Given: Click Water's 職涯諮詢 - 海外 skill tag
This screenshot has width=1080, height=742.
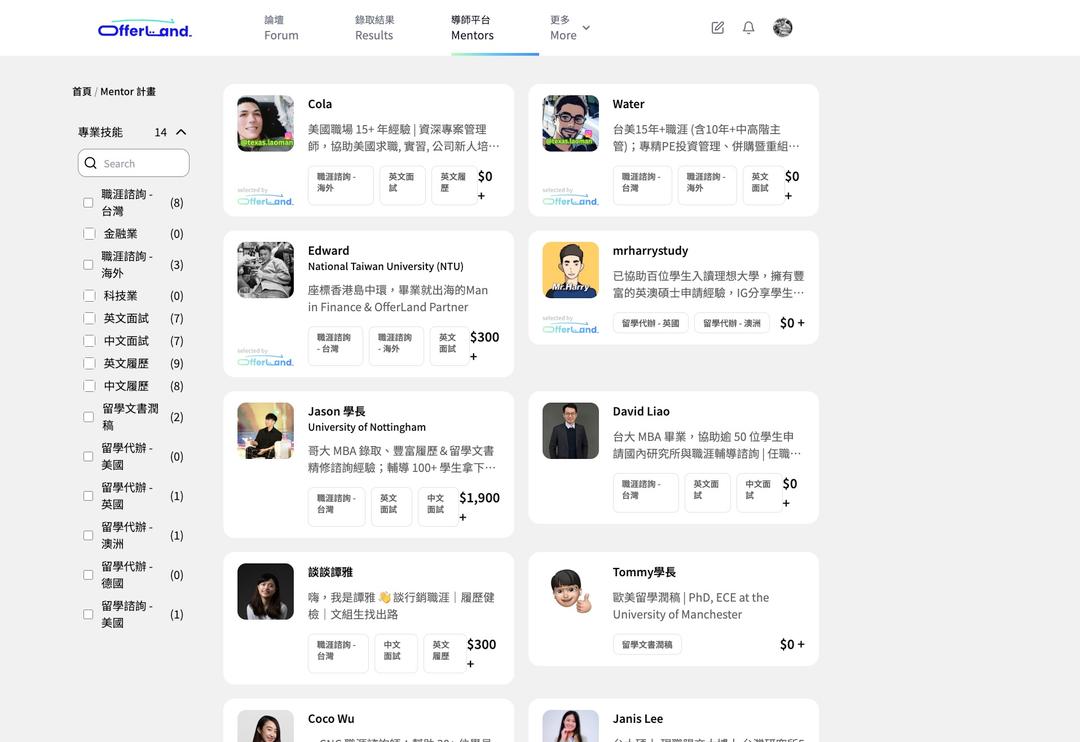Looking at the screenshot, I should (707, 185).
